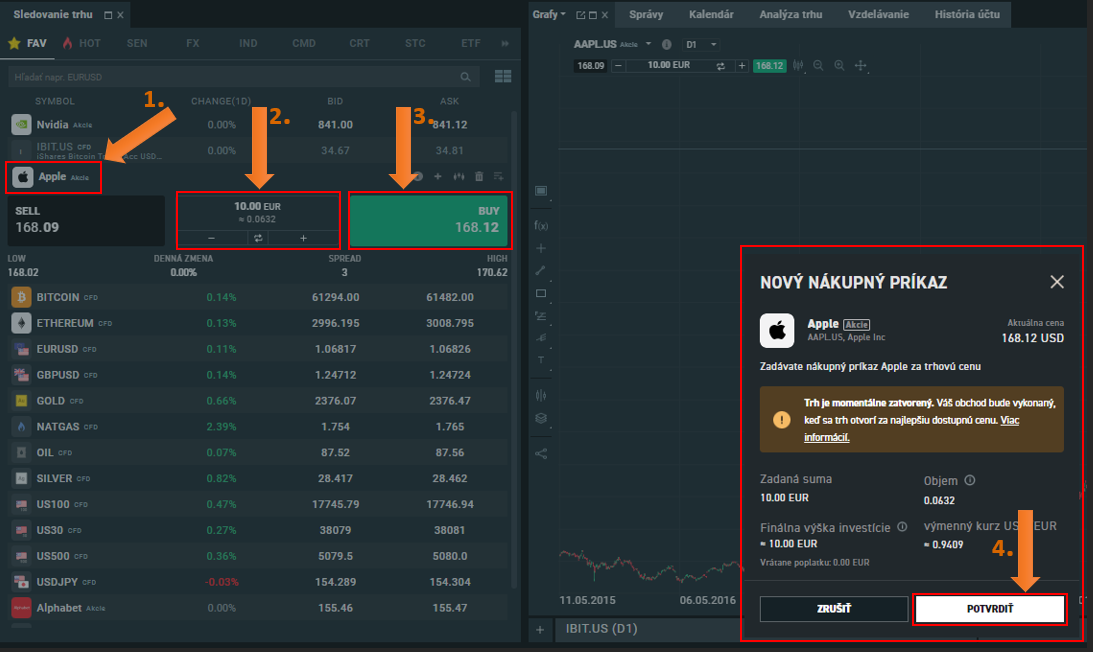Toggle amount unit in chart order bar
The height and width of the screenshot is (652, 1093).
(x=720, y=66)
